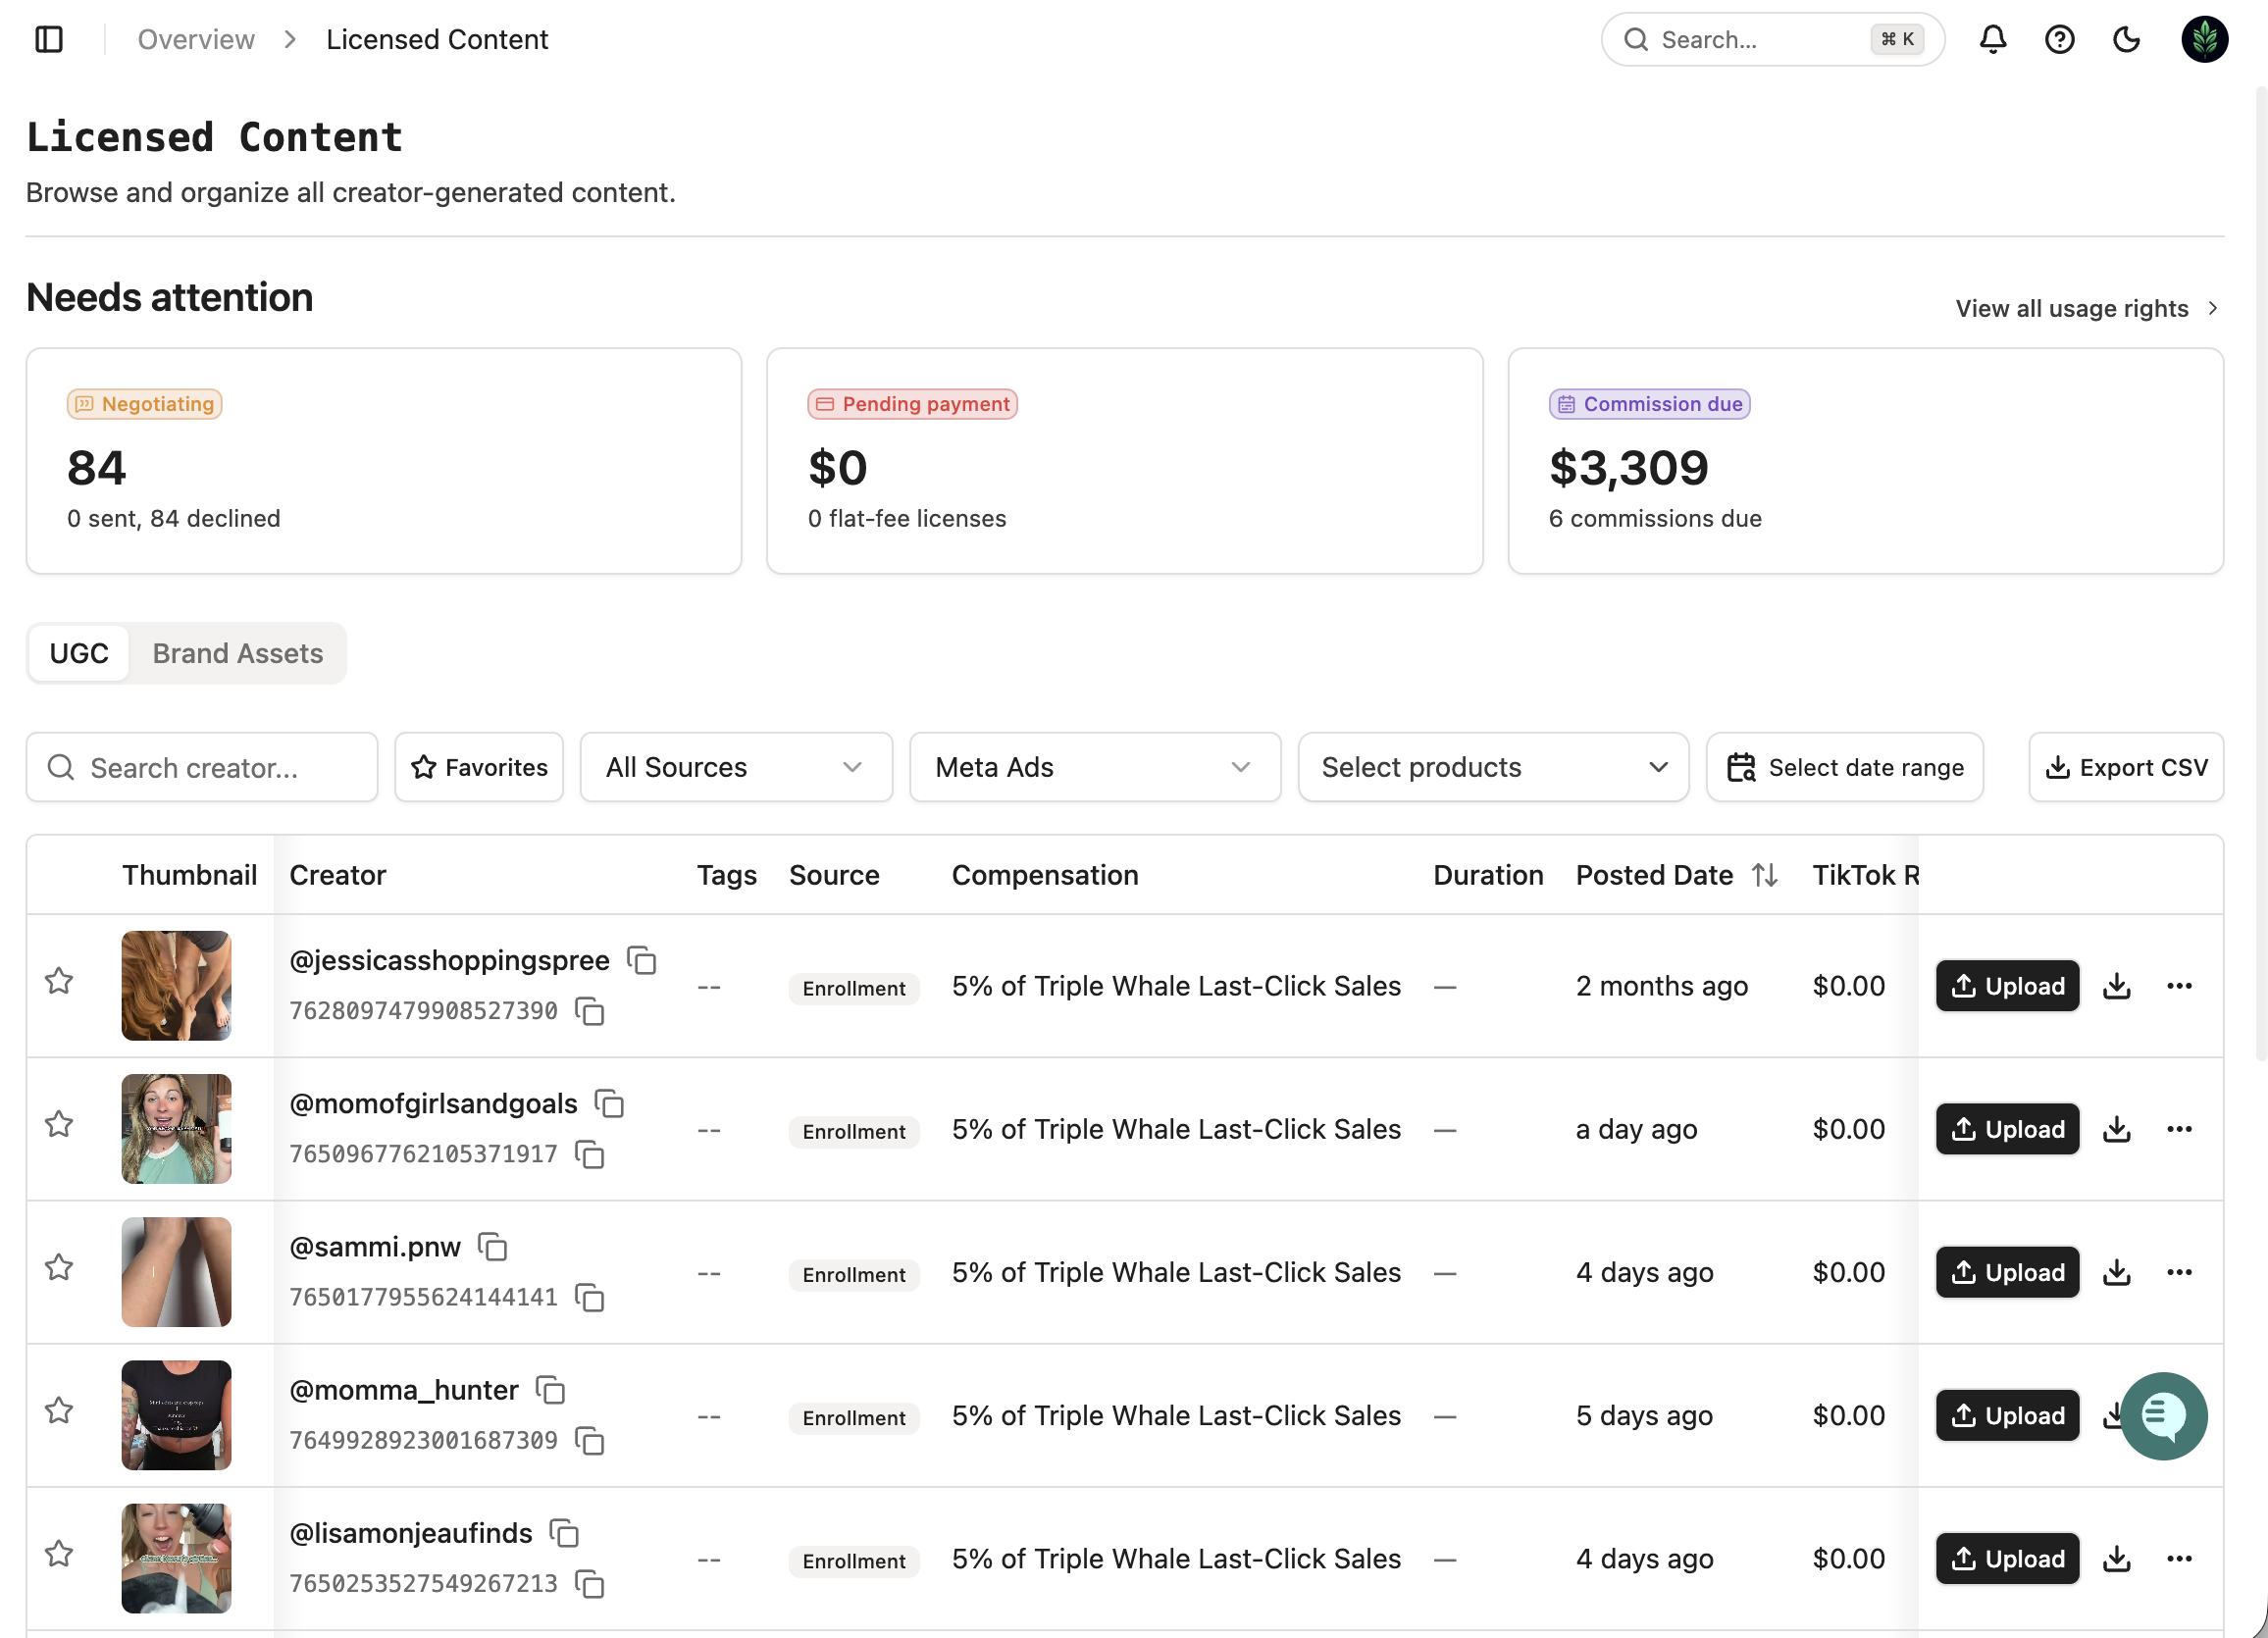Viewport: 2268px width, 1638px height.
Task: Favorite the @momma_hunter content star
Action: 59,1410
